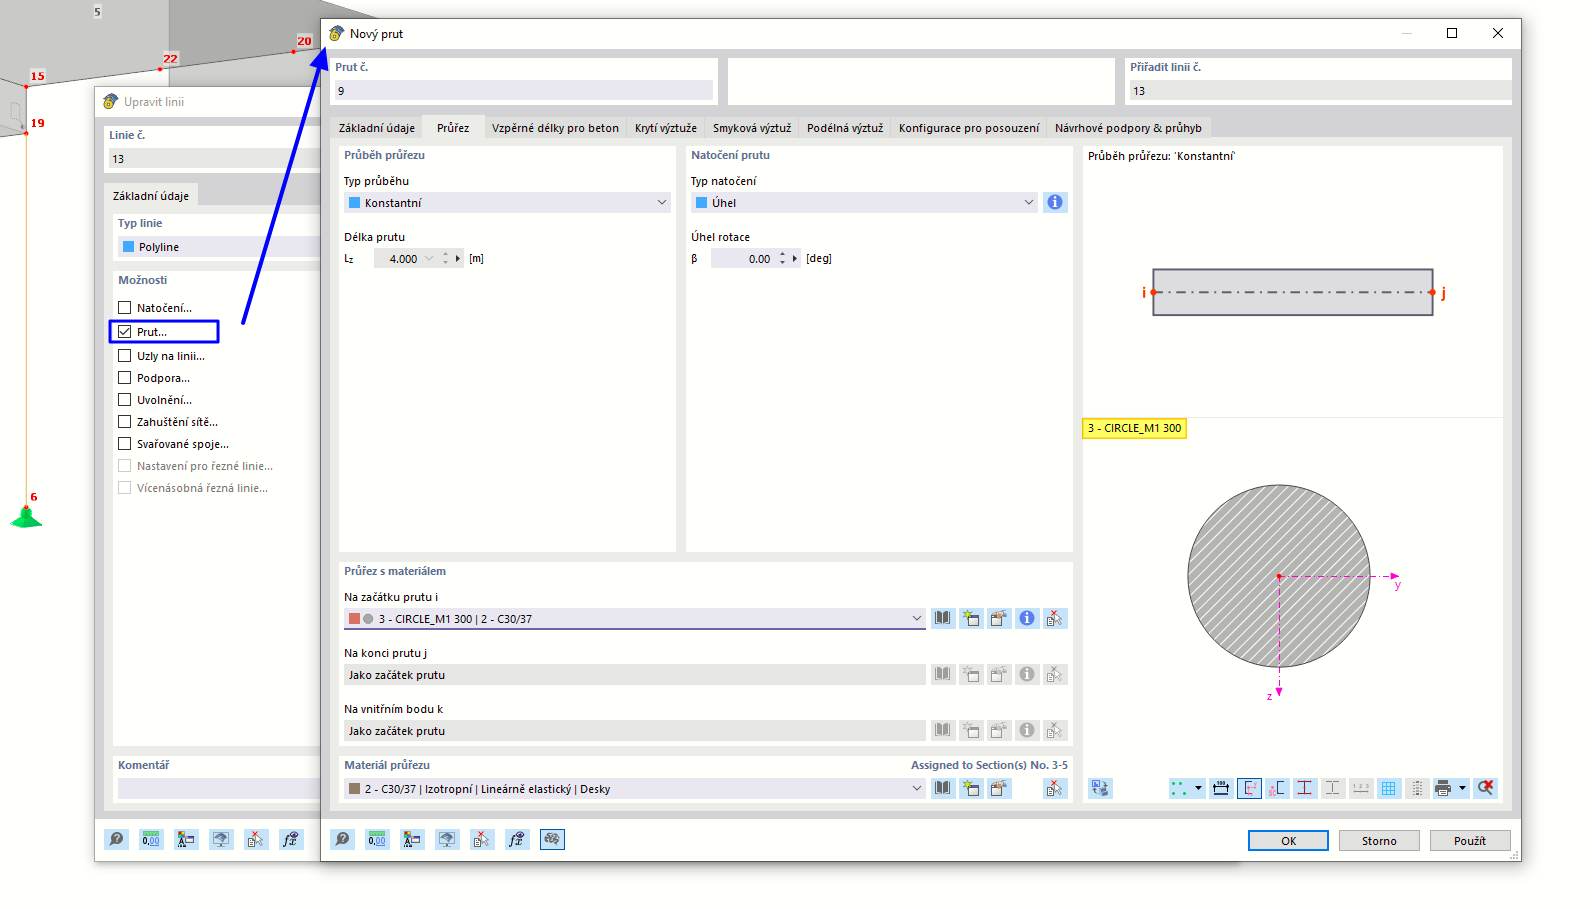Expand the section dropdown at member start i
The width and height of the screenshot is (1592, 909).
click(x=917, y=619)
